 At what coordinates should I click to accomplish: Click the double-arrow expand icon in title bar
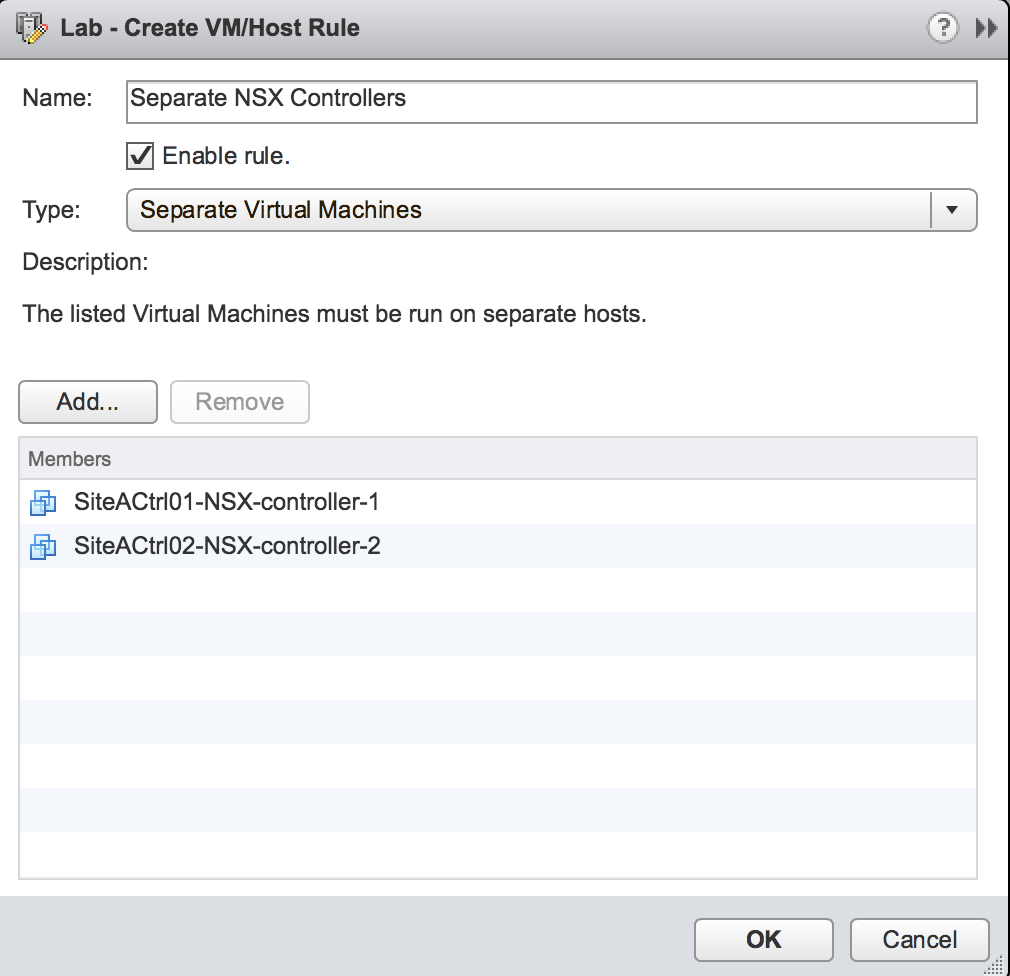(x=986, y=28)
